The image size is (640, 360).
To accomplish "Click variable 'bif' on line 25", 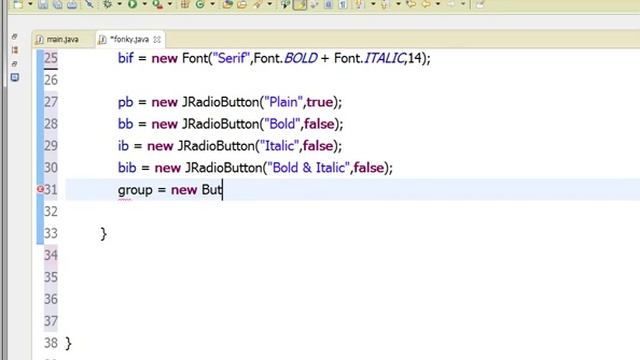I will point(126,58).
